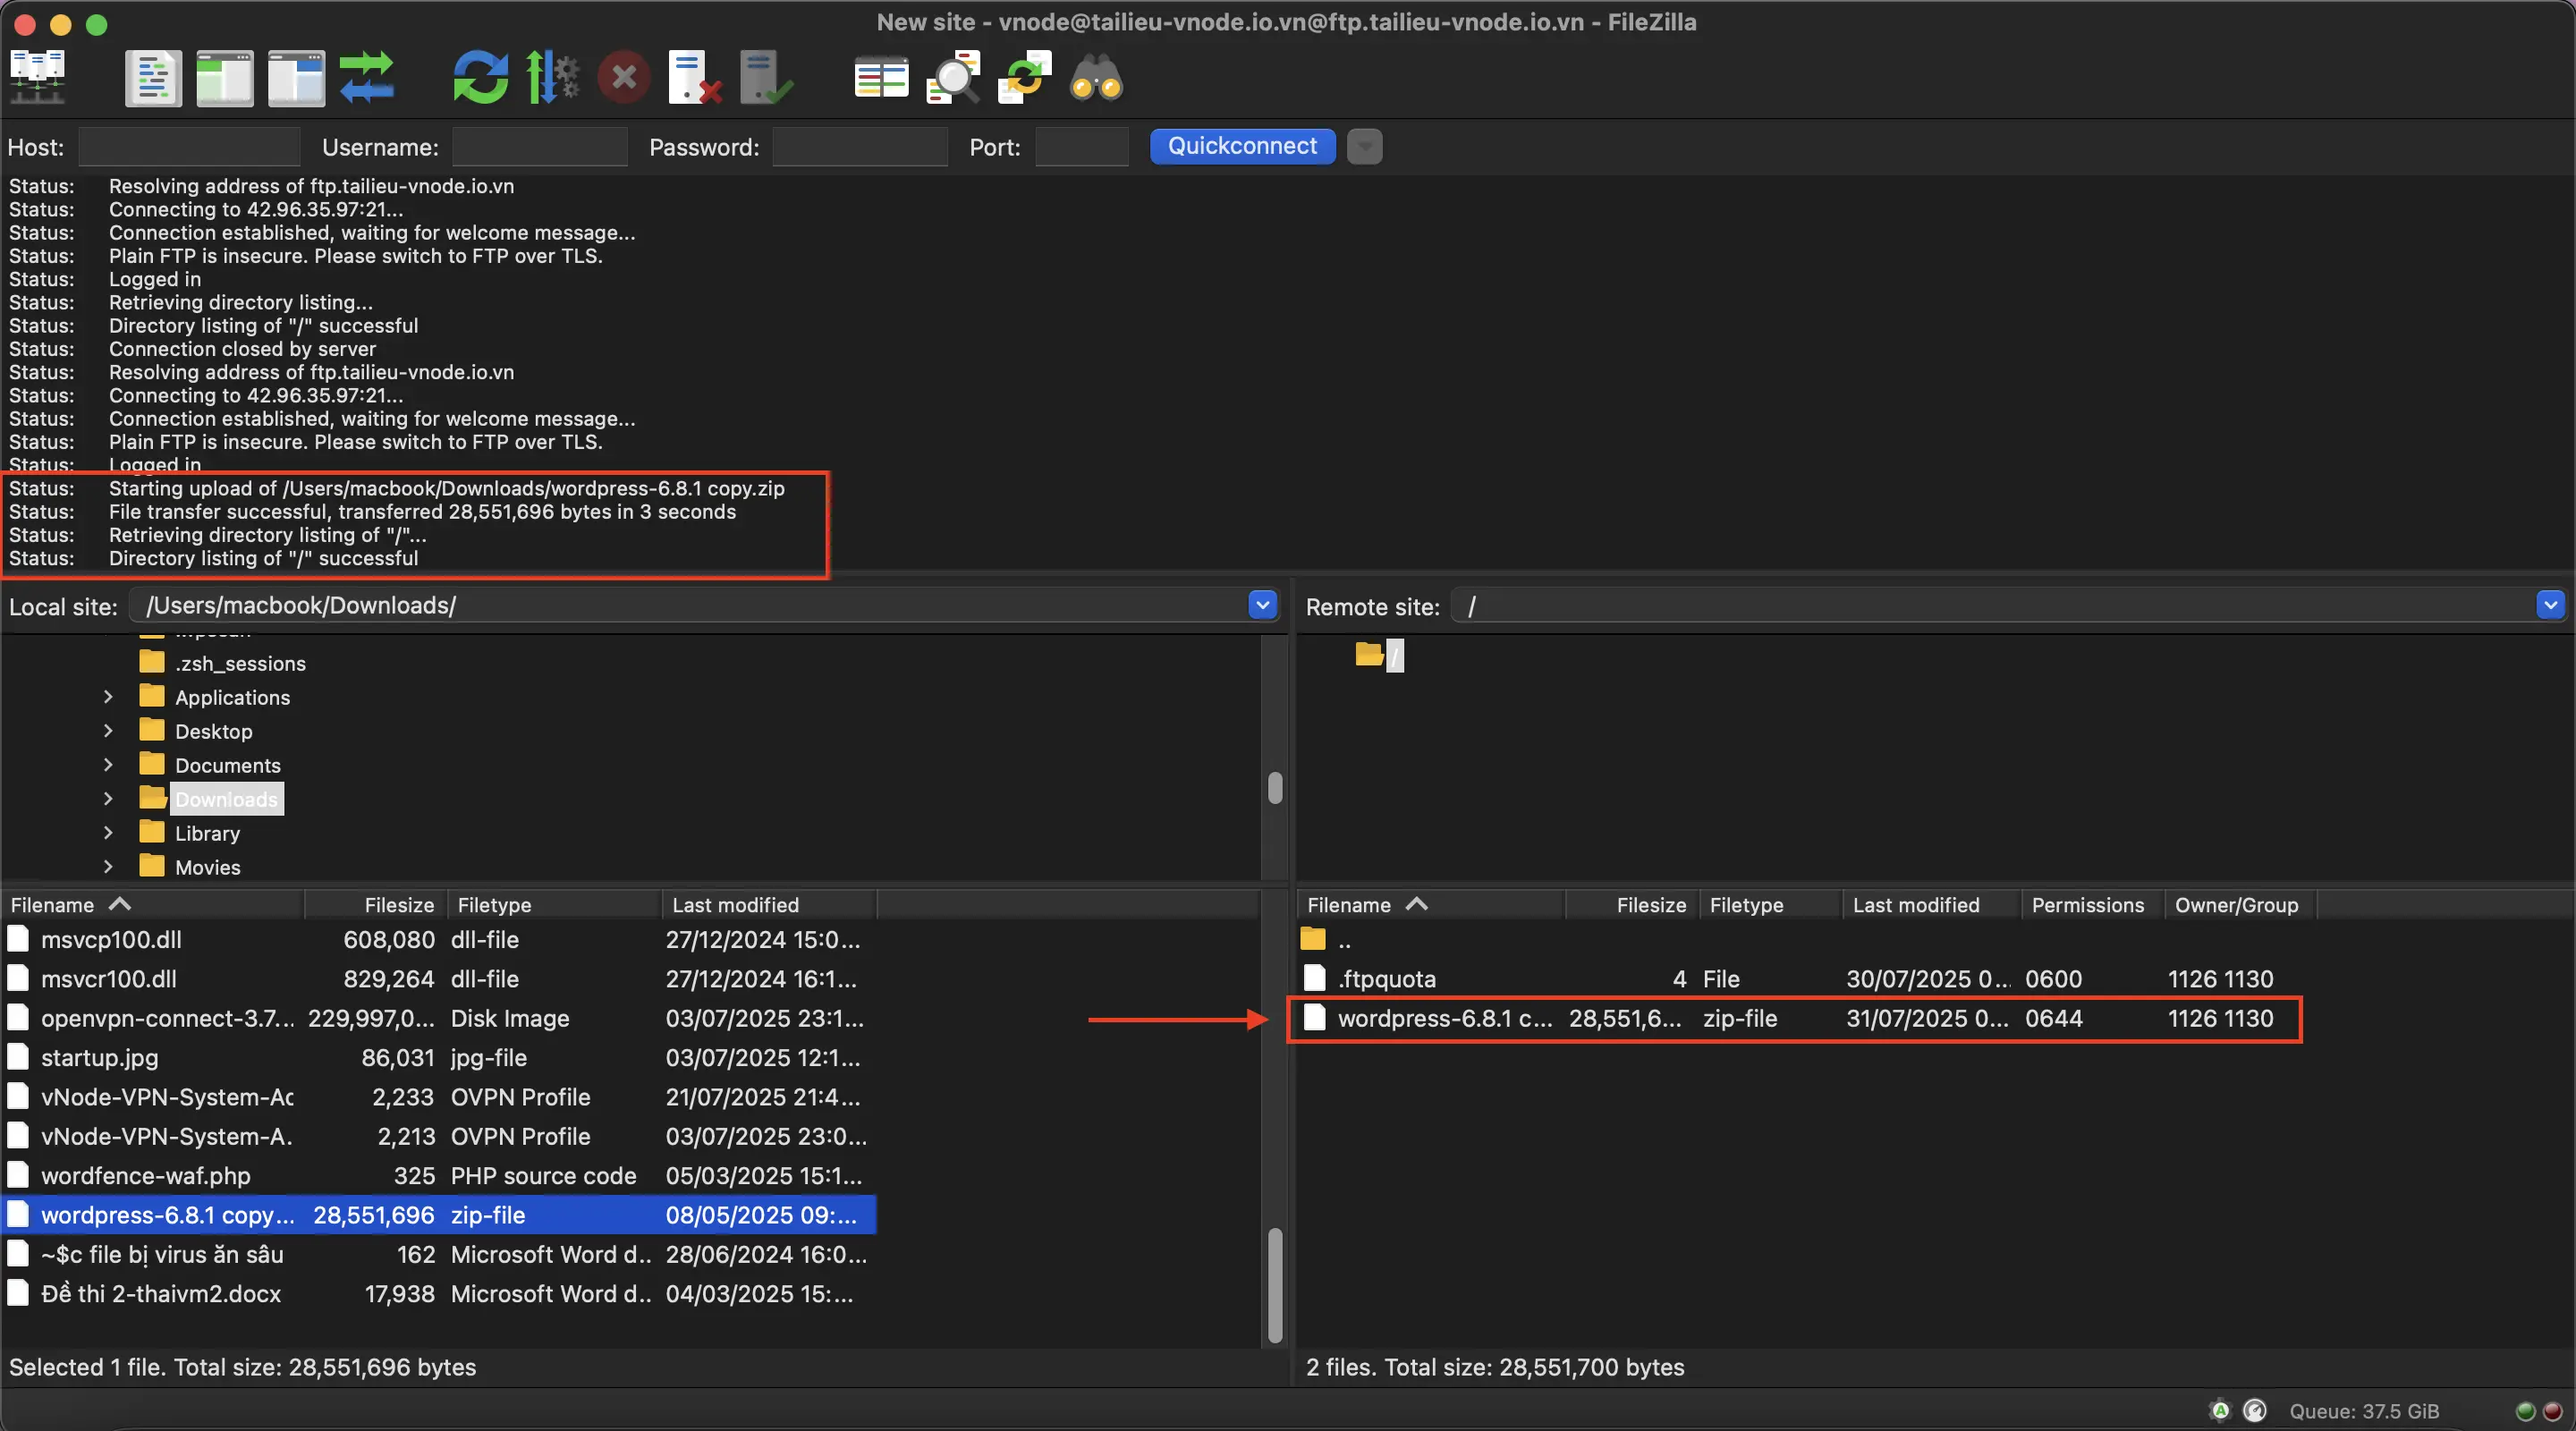This screenshot has width=2576, height=1431.
Task: Select msvcr100.dll in local file list
Action: click(x=438, y=979)
